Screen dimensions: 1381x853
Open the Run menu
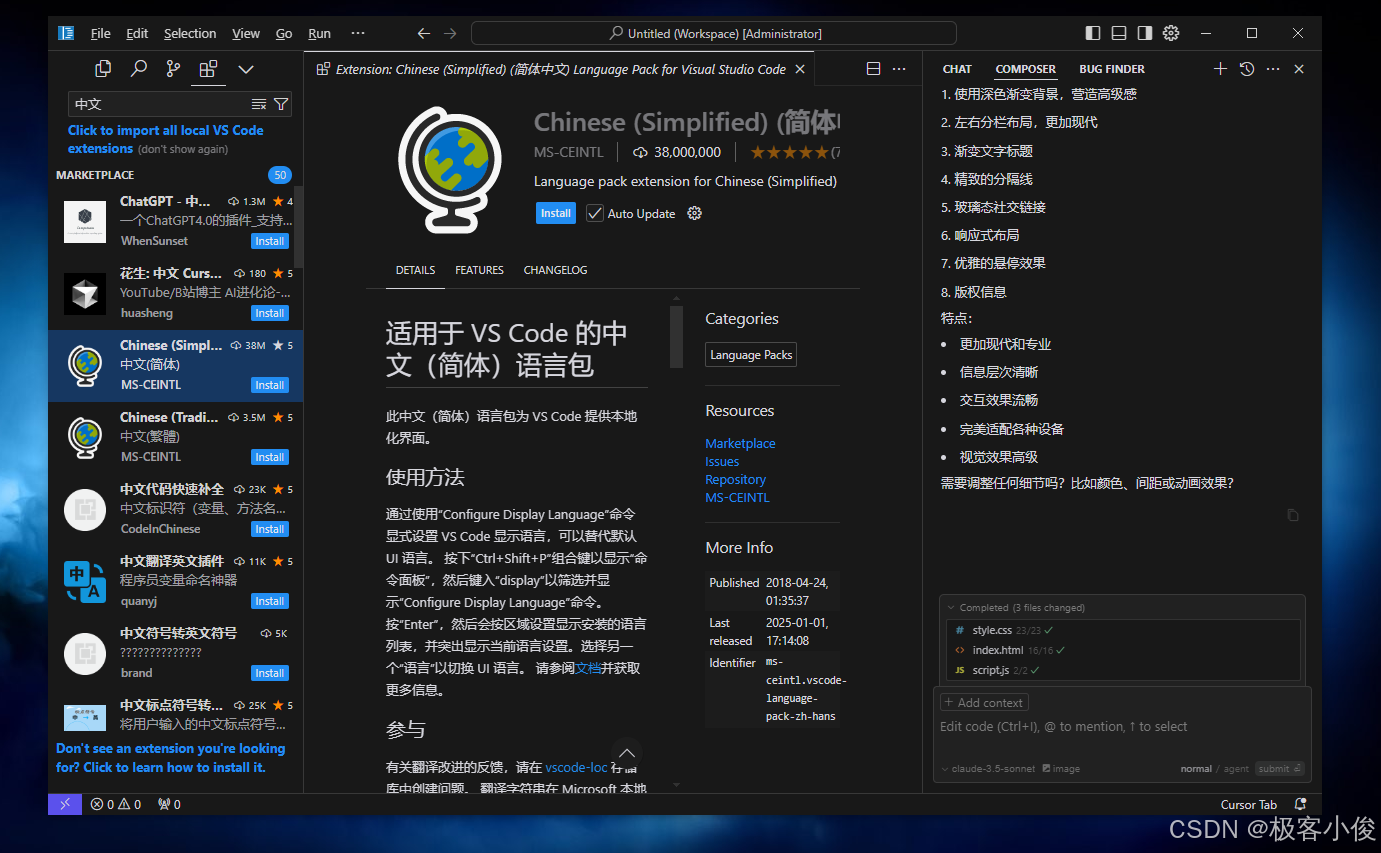320,33
